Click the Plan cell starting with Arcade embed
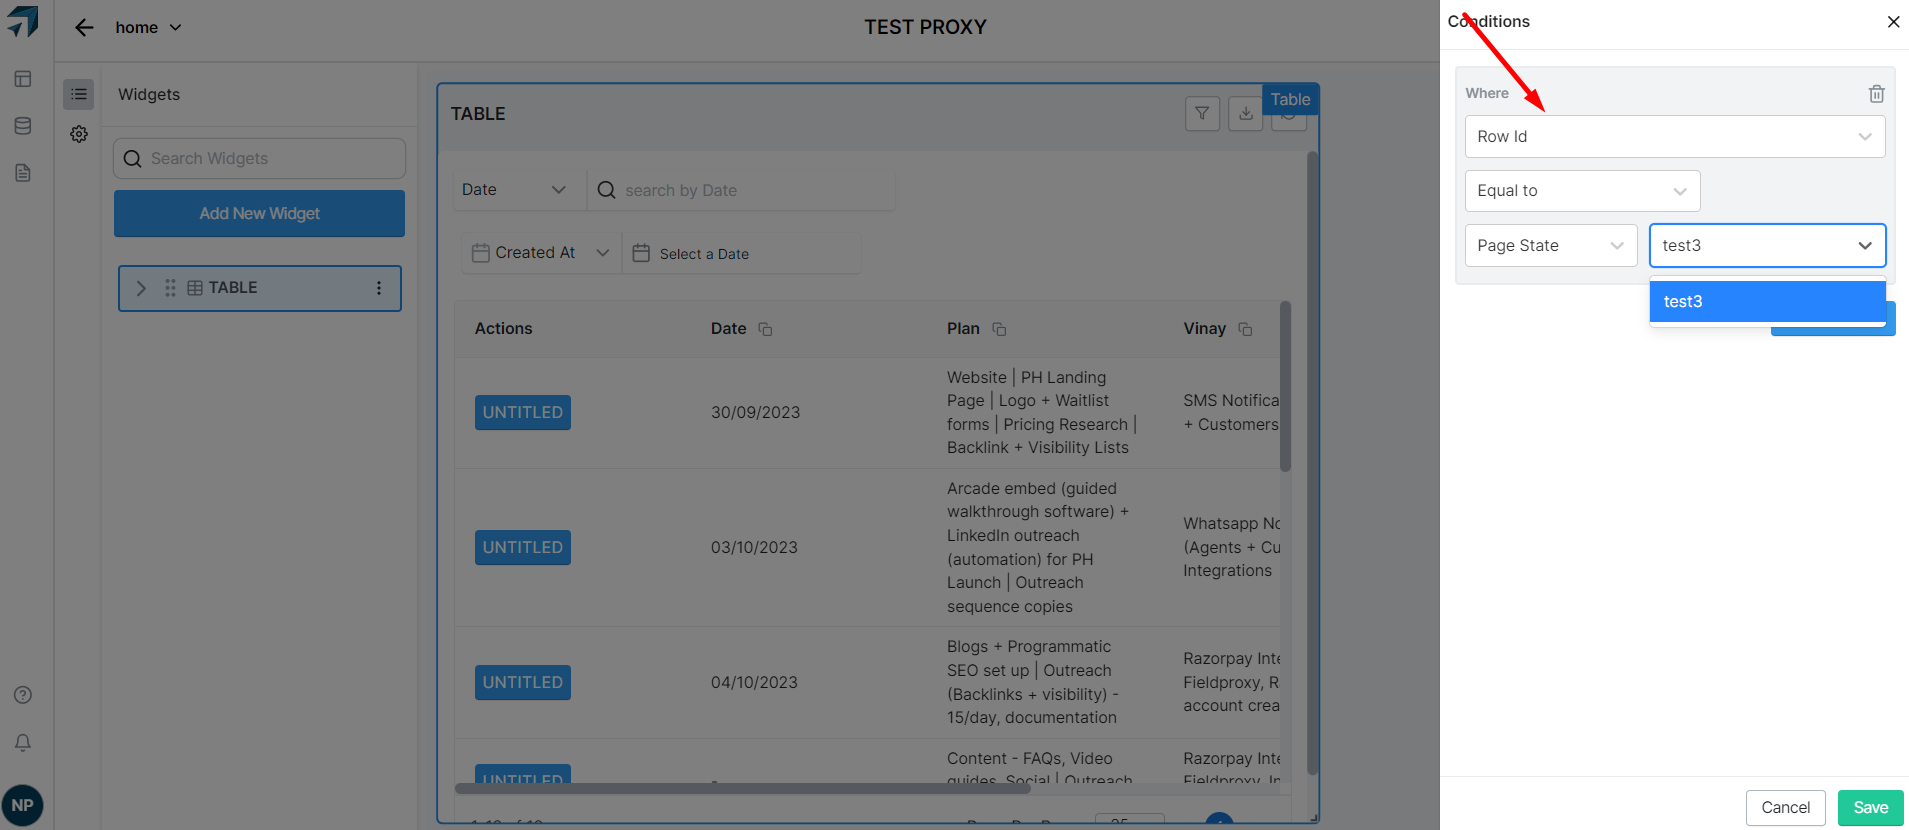Screen dimensions: 1909x830 pyautogui.click(x=1038, y=548)
